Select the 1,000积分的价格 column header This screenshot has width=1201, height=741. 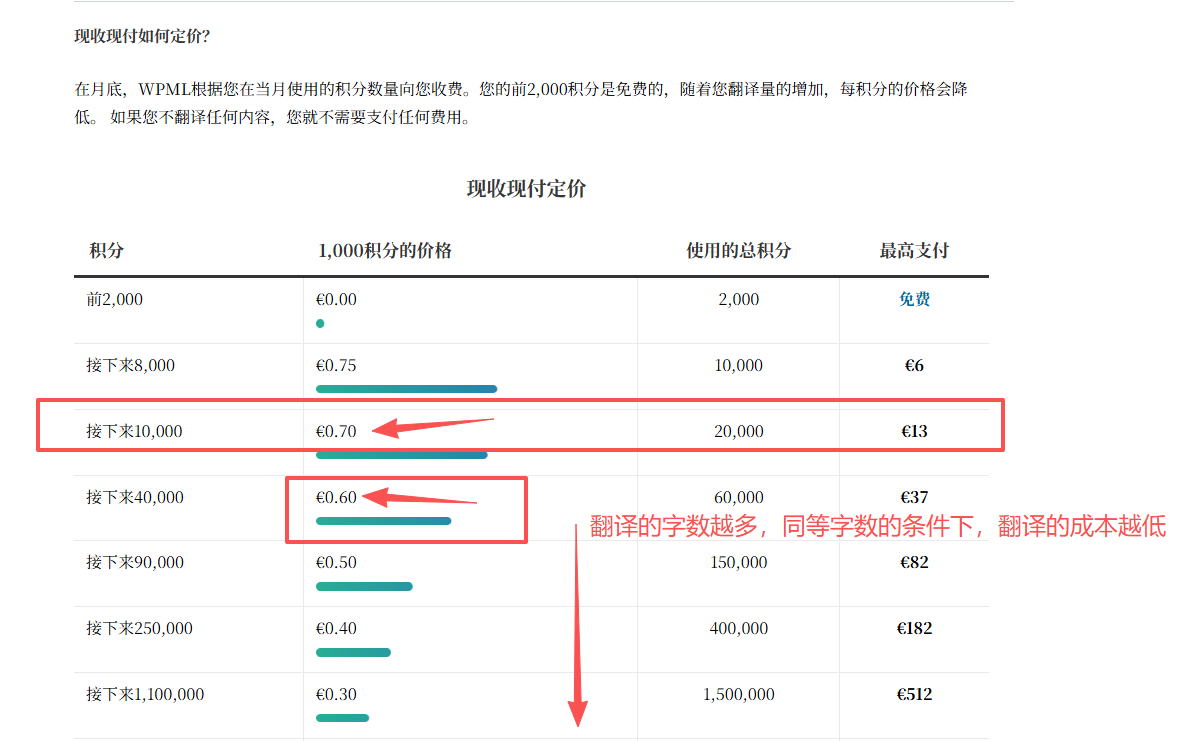click(x=385, y=251)
